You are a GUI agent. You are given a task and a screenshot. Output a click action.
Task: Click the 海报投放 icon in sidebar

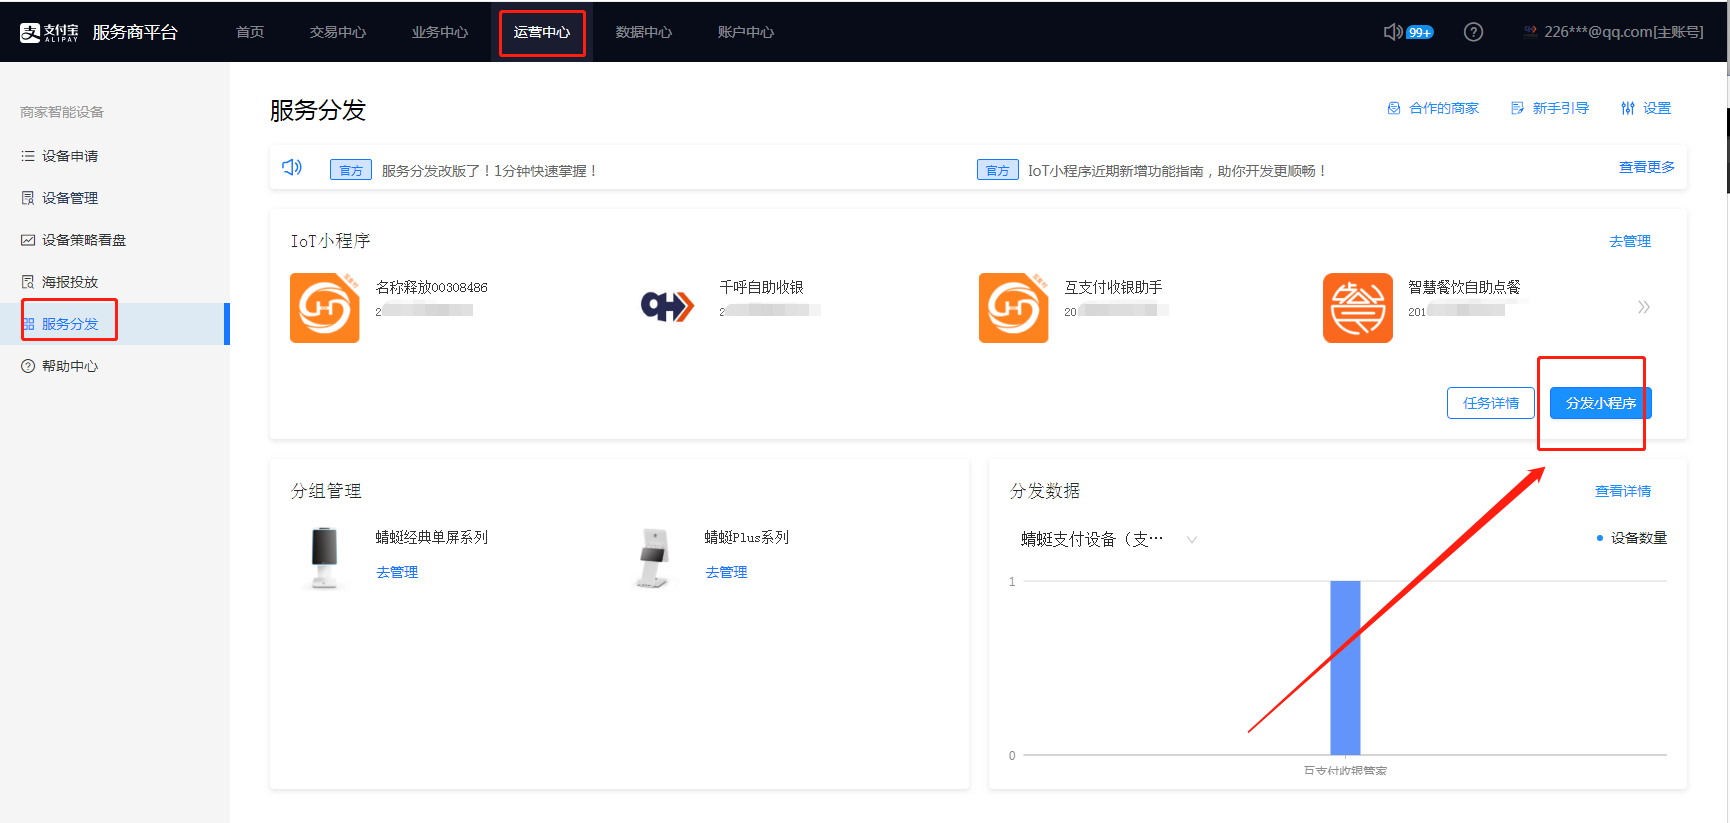coord(28,282)
